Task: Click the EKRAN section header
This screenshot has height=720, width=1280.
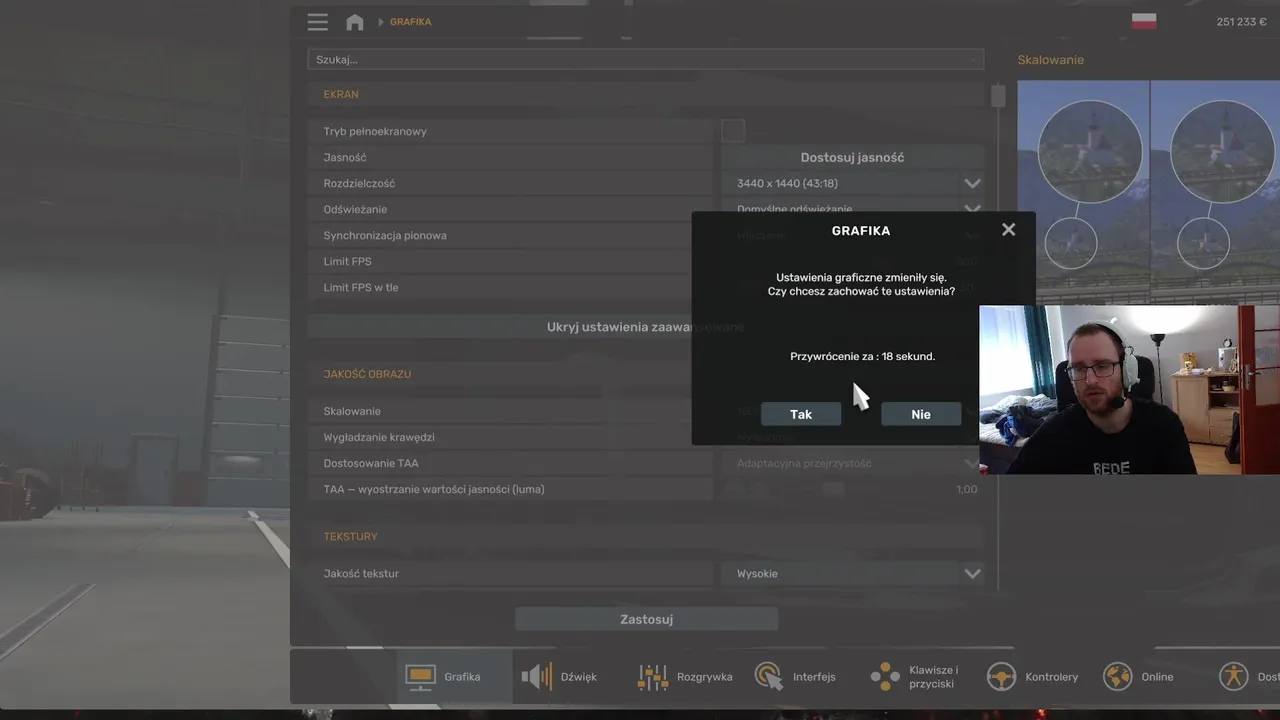Action: pyautogui.click(x=341, y=94)
